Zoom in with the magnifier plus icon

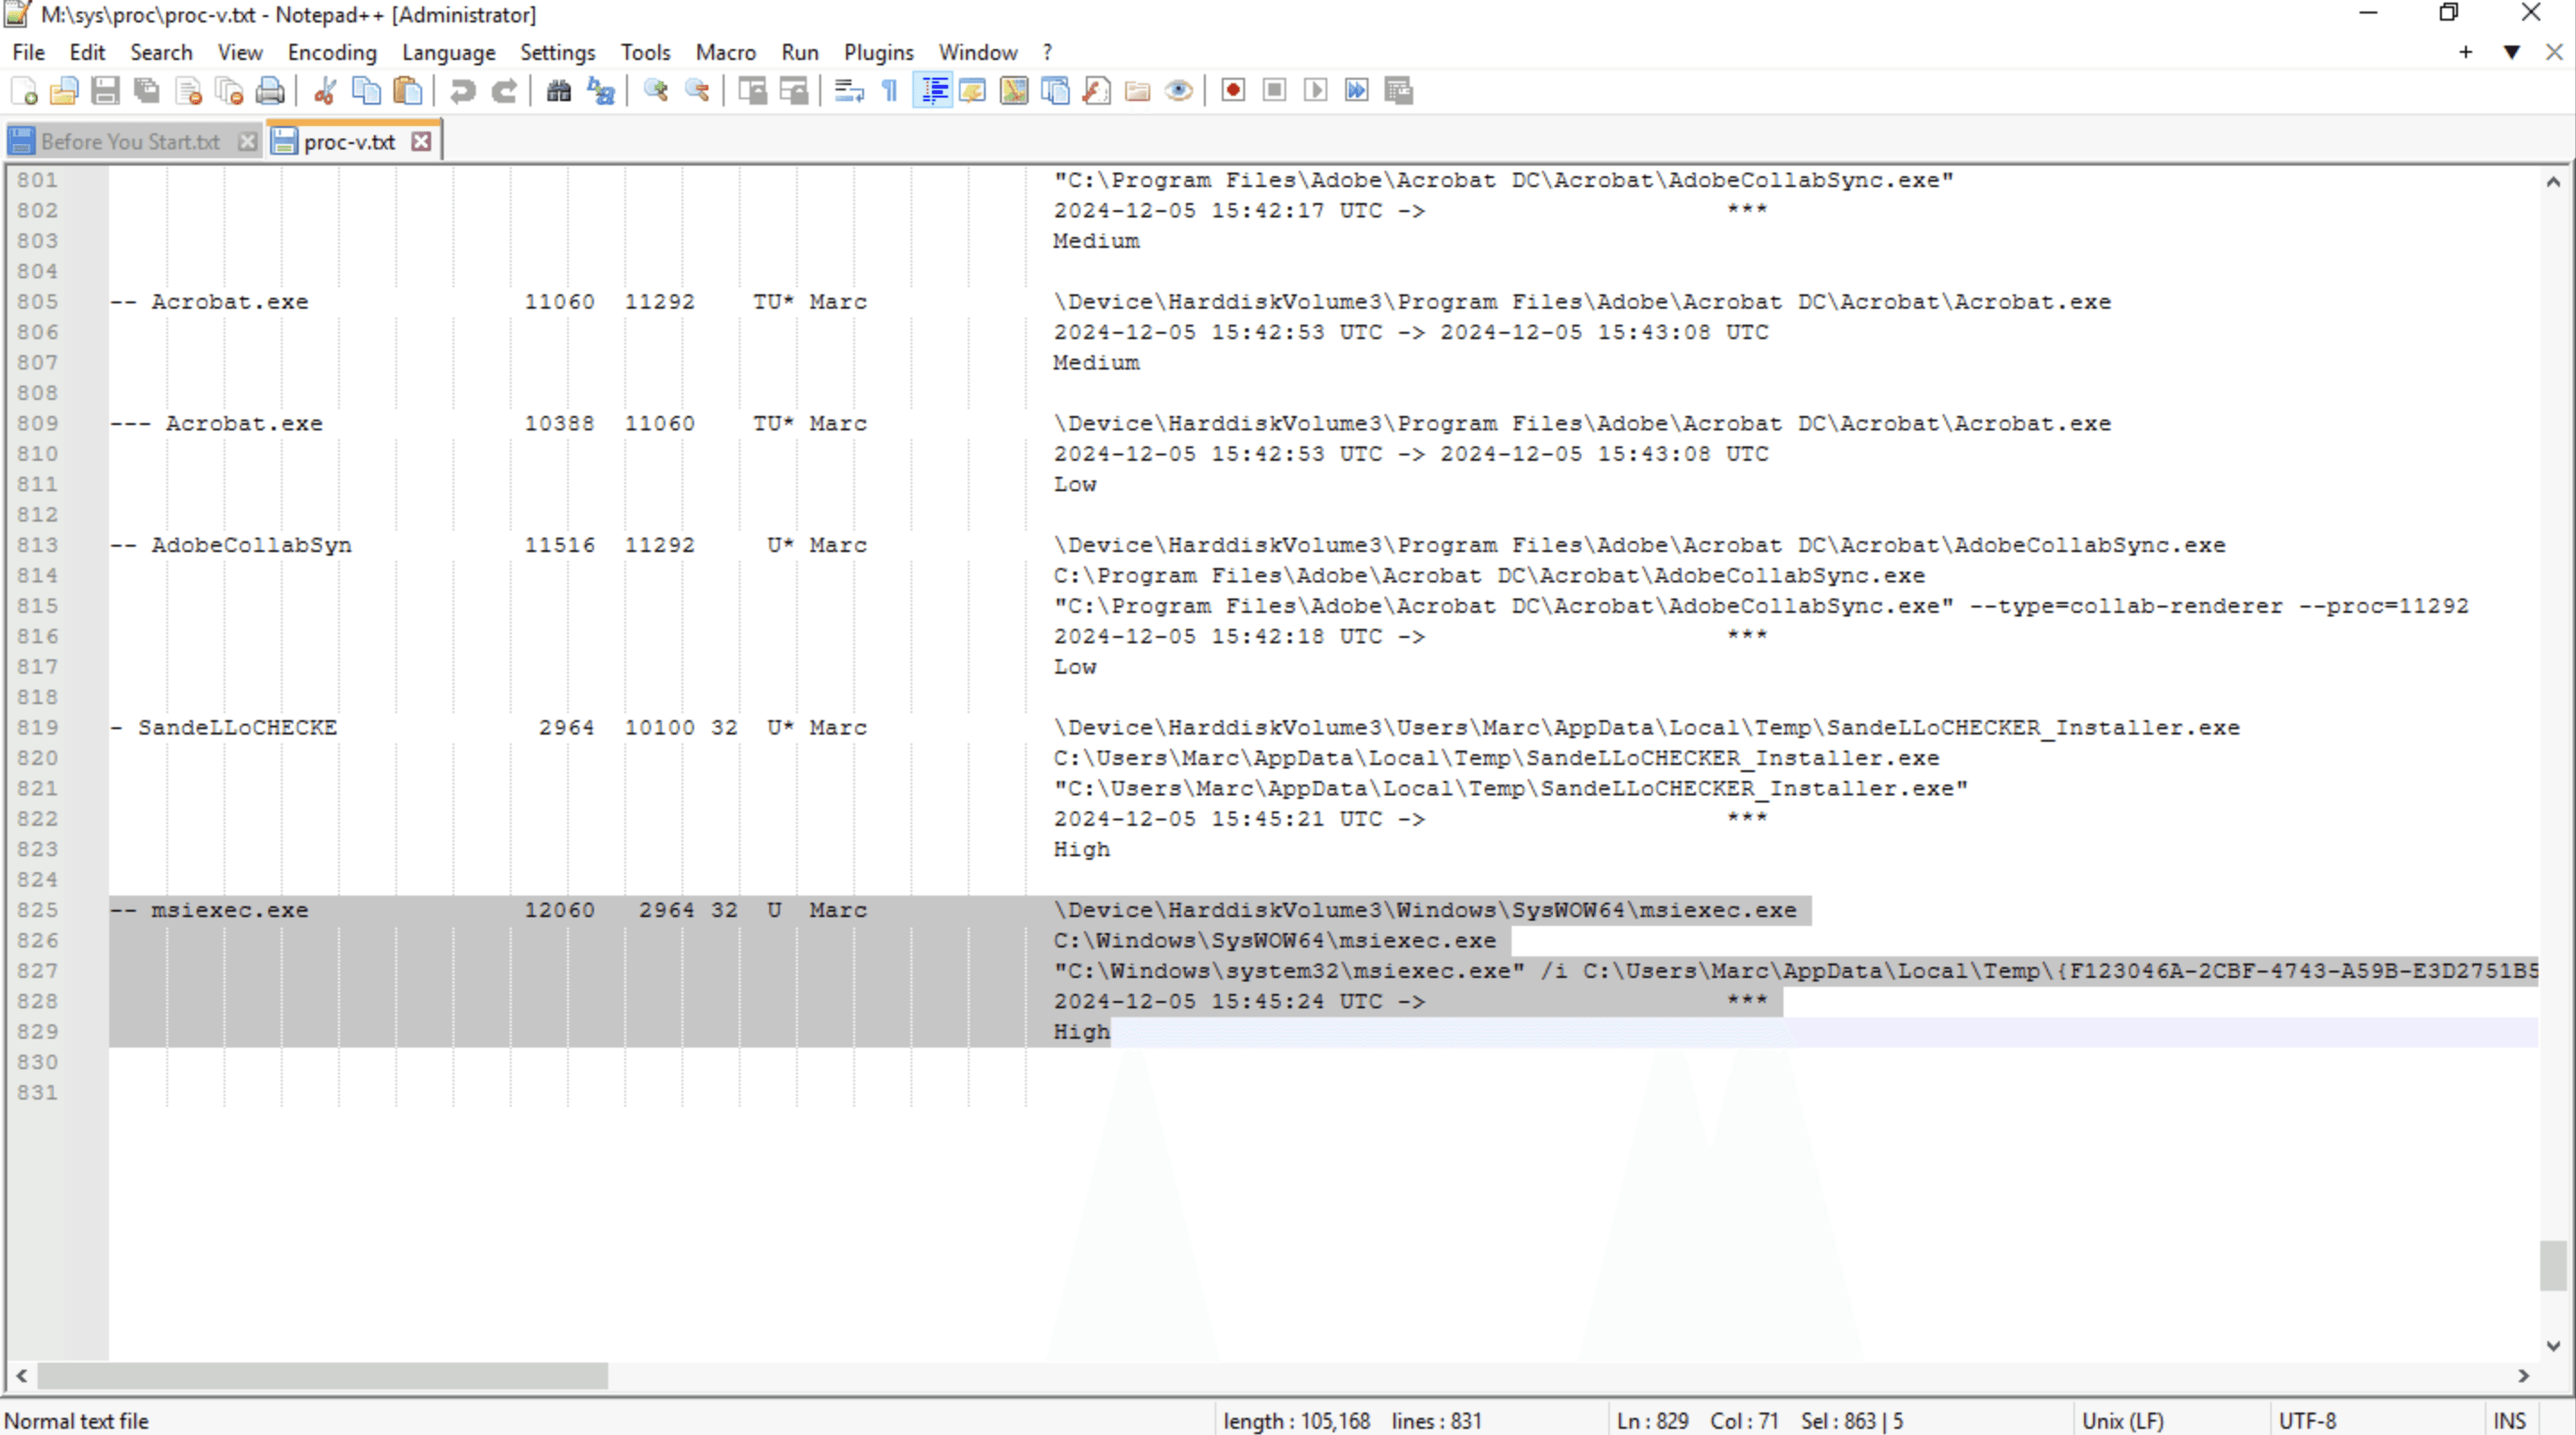click(x=655, y=91)
